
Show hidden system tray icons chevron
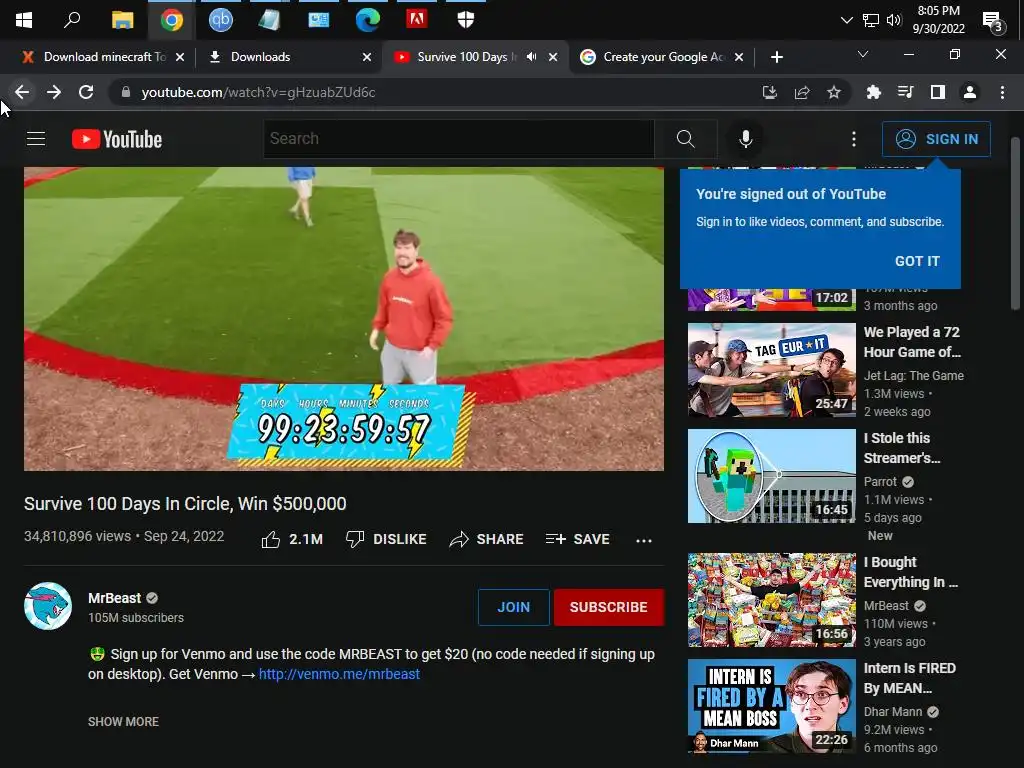click(846, 20)
